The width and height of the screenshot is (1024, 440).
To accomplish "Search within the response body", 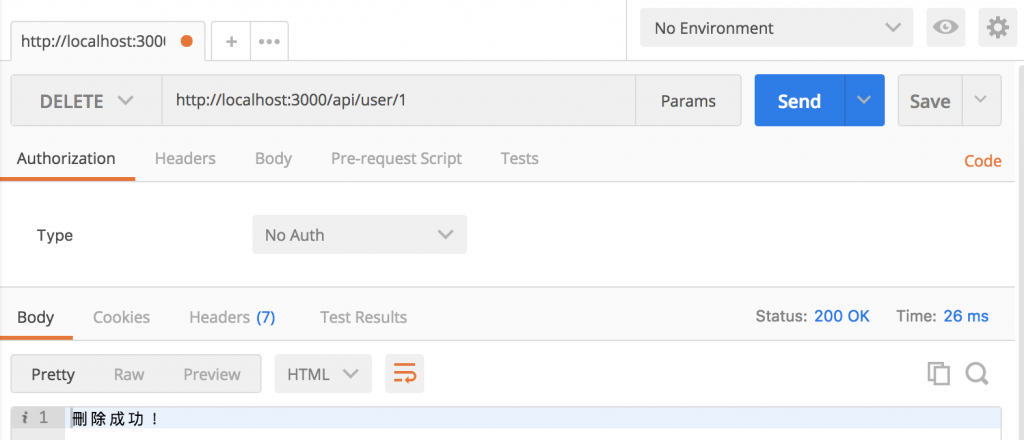I will tap(977, 374).
